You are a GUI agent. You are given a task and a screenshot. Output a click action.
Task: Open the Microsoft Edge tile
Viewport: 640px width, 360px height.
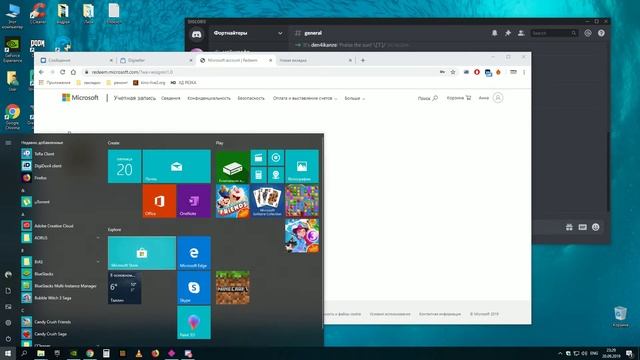tap(194, 253)
